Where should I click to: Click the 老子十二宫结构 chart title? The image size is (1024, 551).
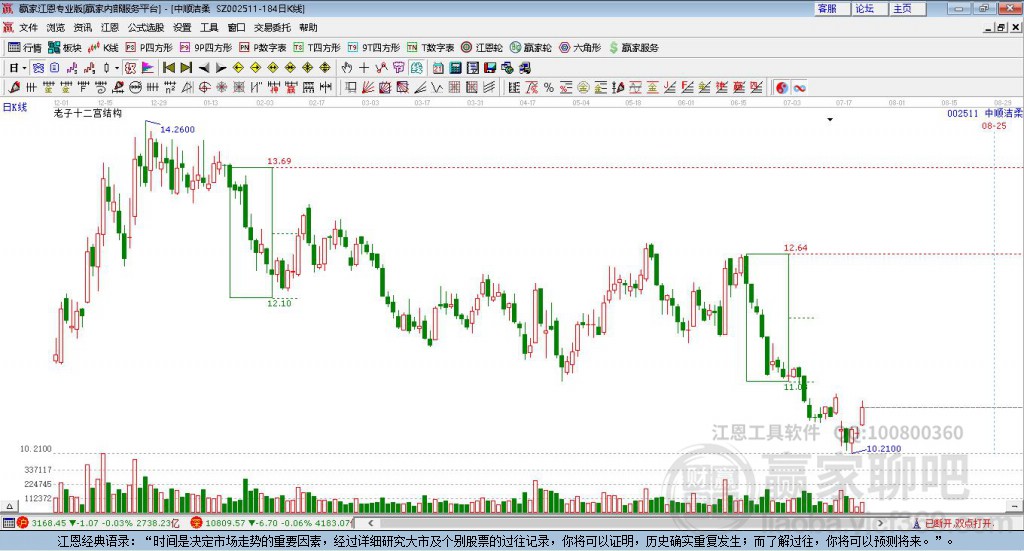point(88,113)
